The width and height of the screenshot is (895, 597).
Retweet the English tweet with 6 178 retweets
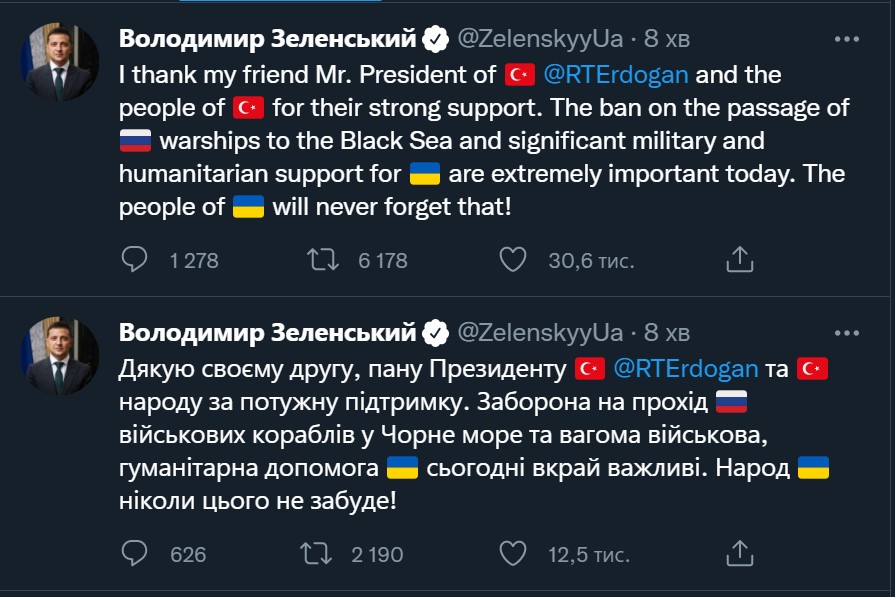pos(323,260)
